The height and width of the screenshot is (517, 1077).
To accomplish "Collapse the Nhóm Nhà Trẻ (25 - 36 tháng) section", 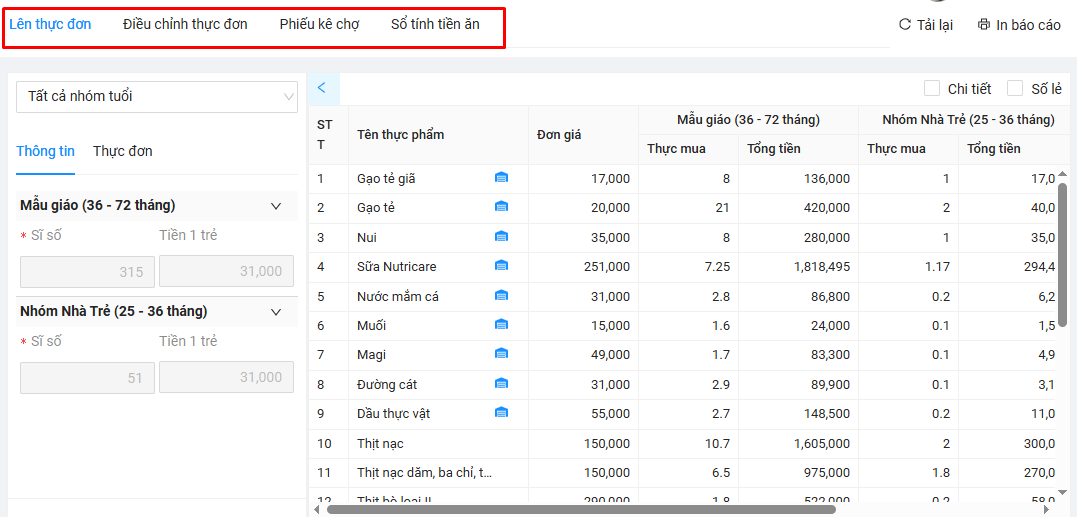I will click(276, 312).
